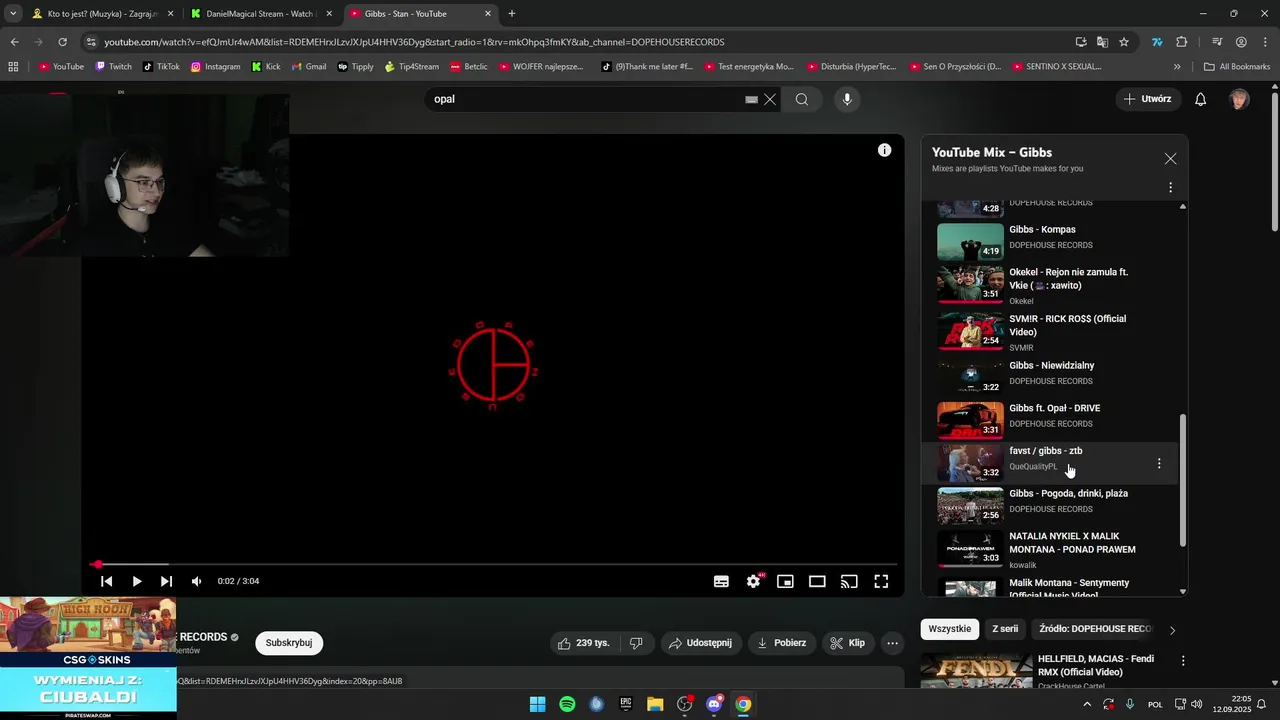
Task: Open TikTok bookmark
Action: point(161,67)
